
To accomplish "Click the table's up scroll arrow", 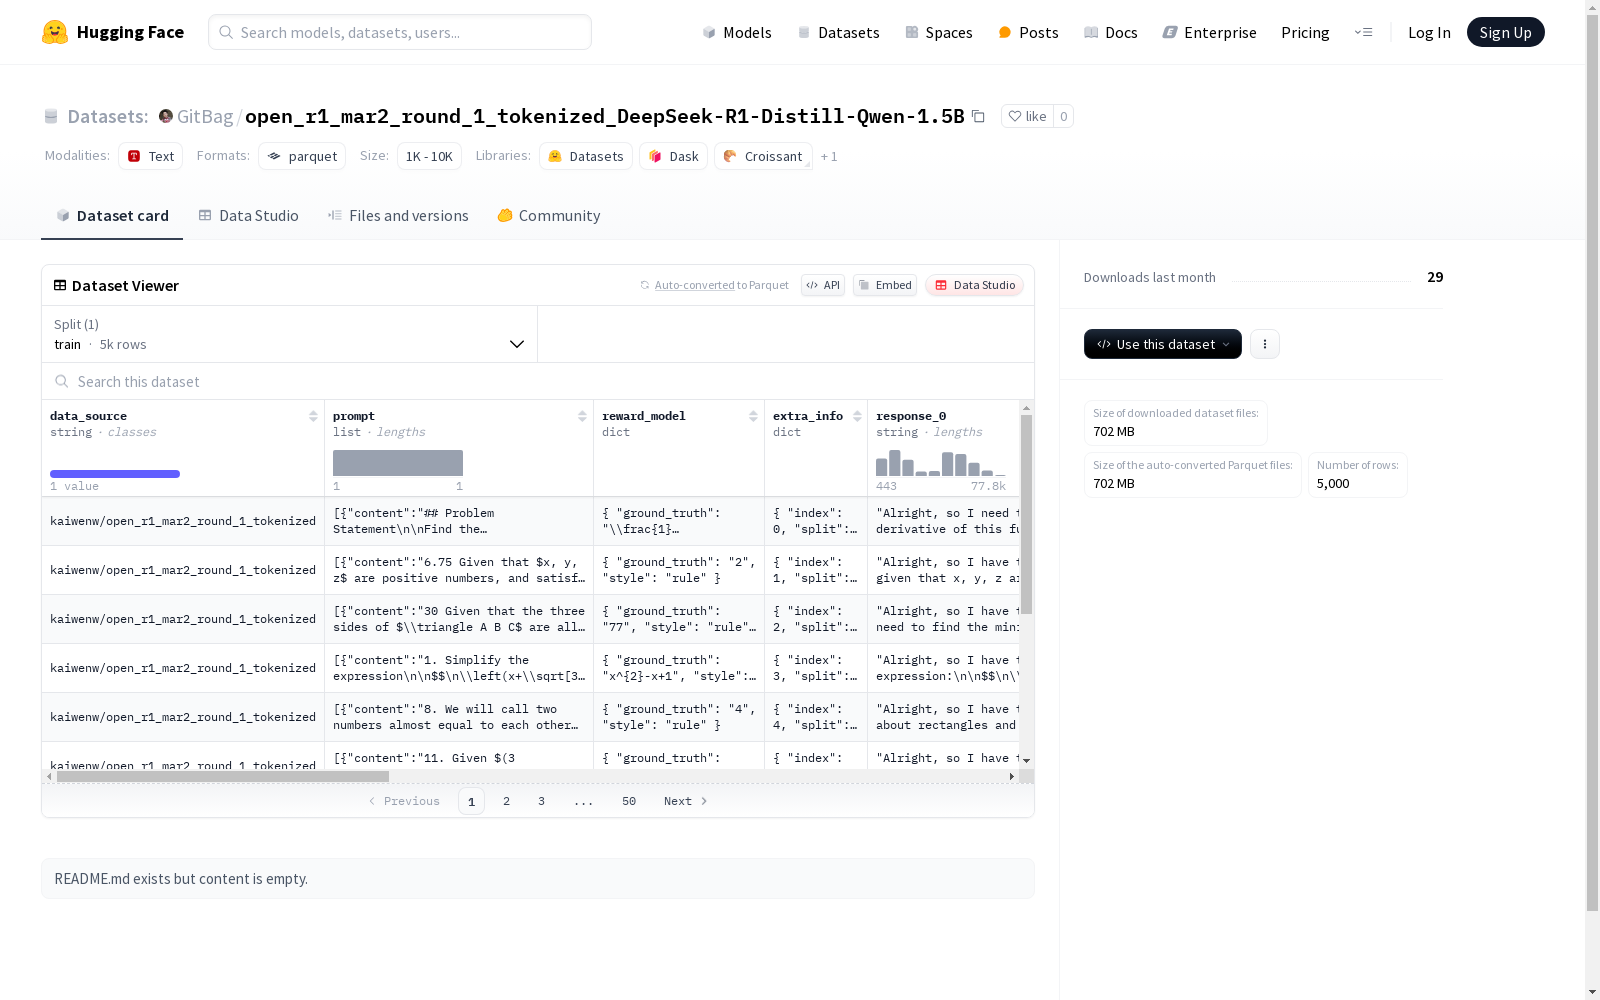I will click(x=1026, y=408).
